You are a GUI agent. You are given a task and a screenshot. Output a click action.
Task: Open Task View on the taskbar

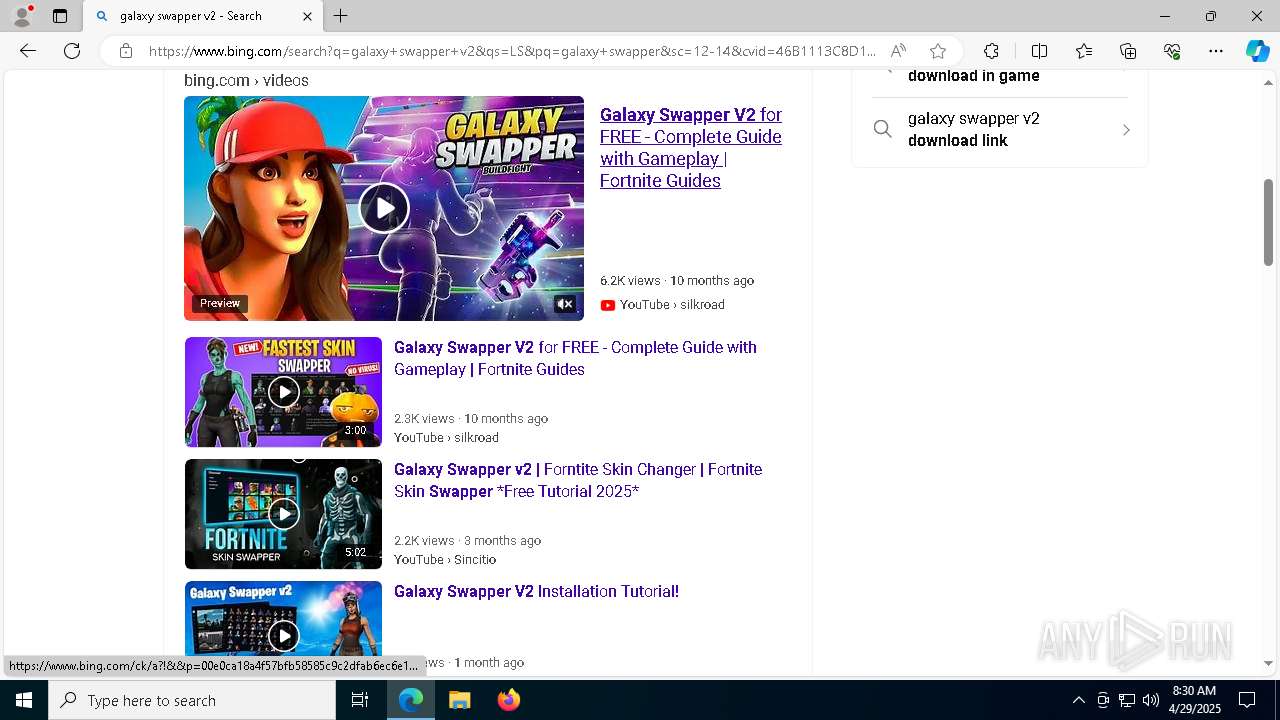click(x=360, y=700)
